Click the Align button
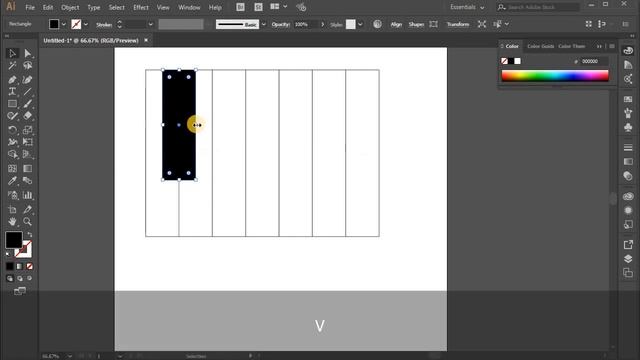The height and width of the screenshot is (360, 640). pos(396,24)
